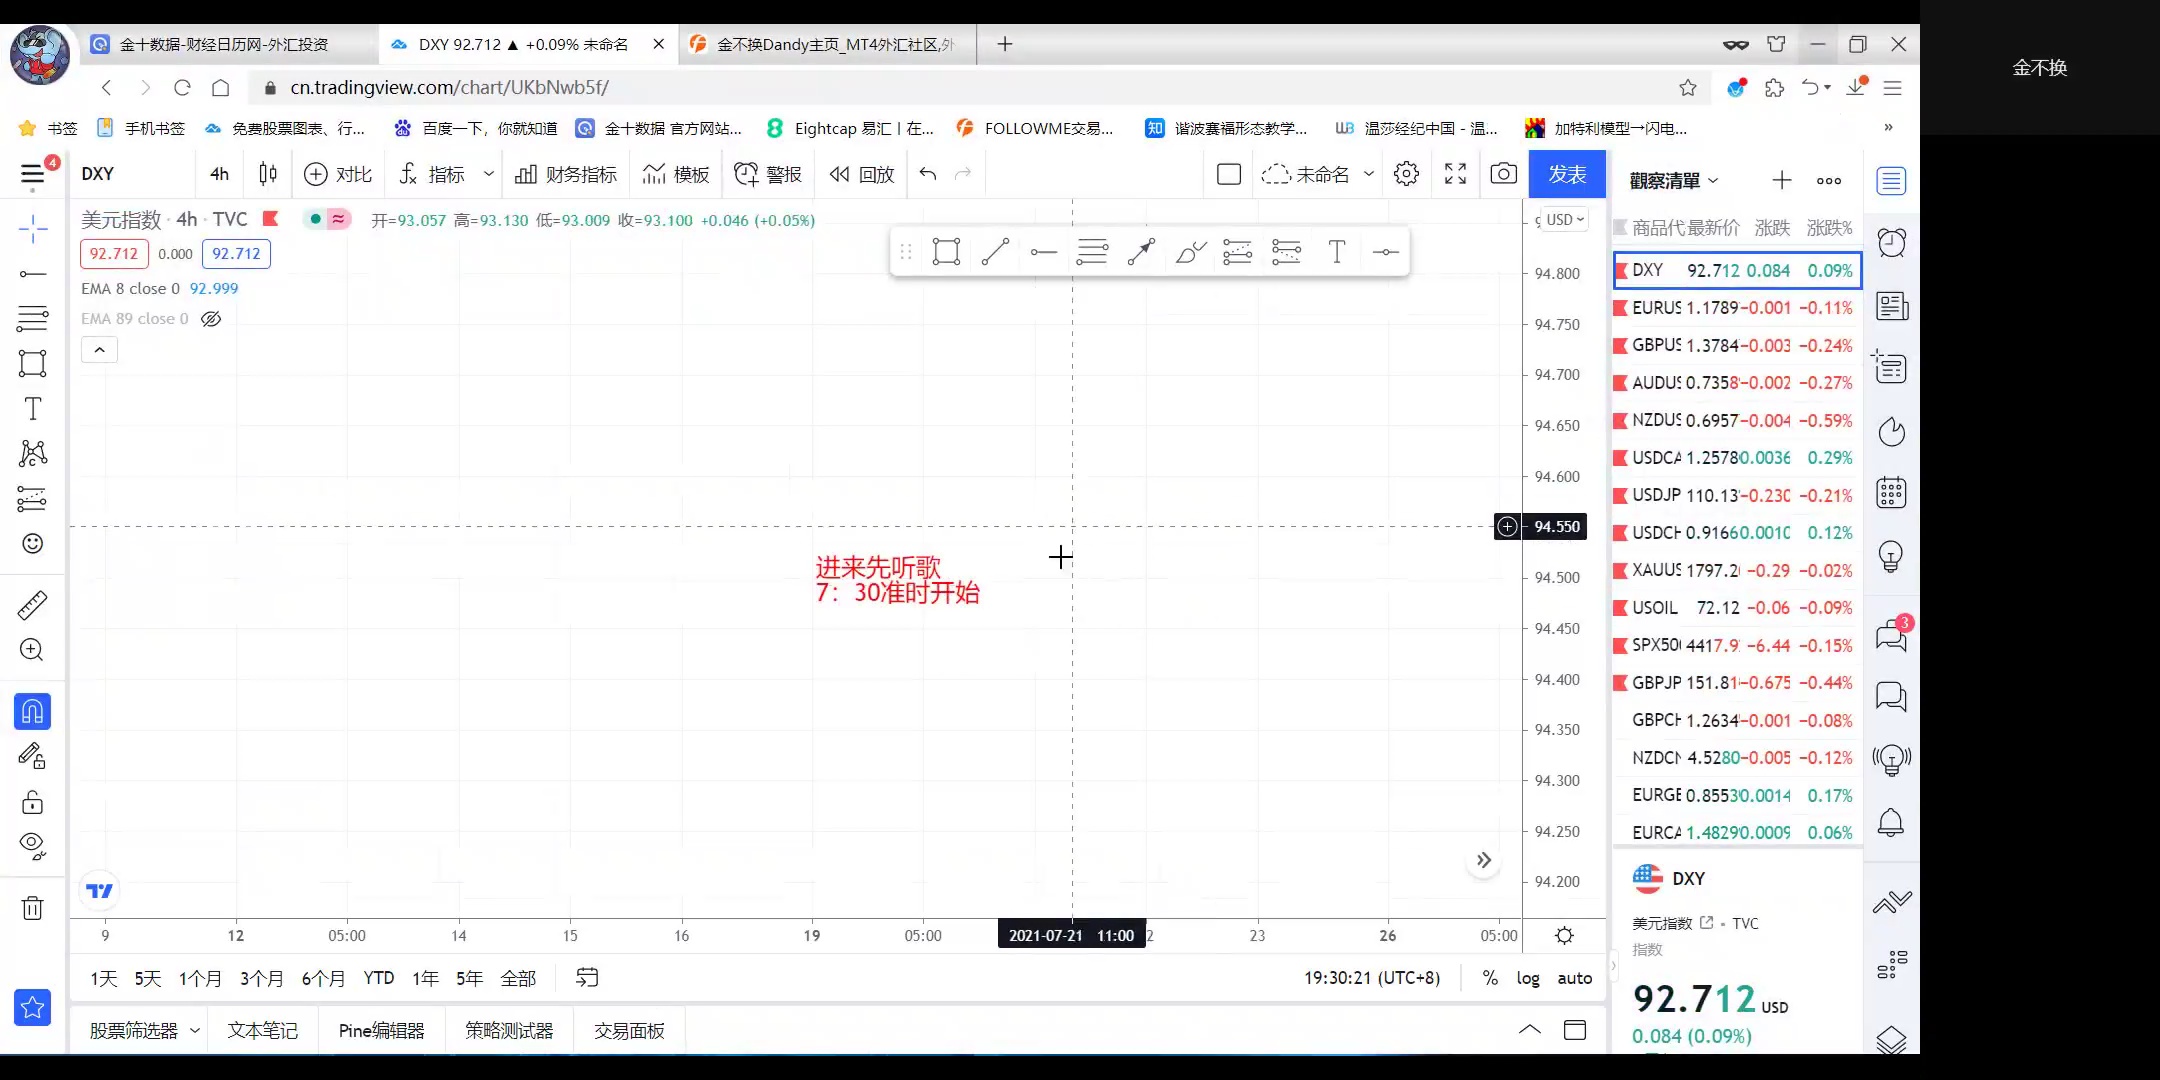The width and height of the screenshot is (2160, 1080).
Task: Open chart settings gear in top toolbar
Action: tap(1406, 174)
